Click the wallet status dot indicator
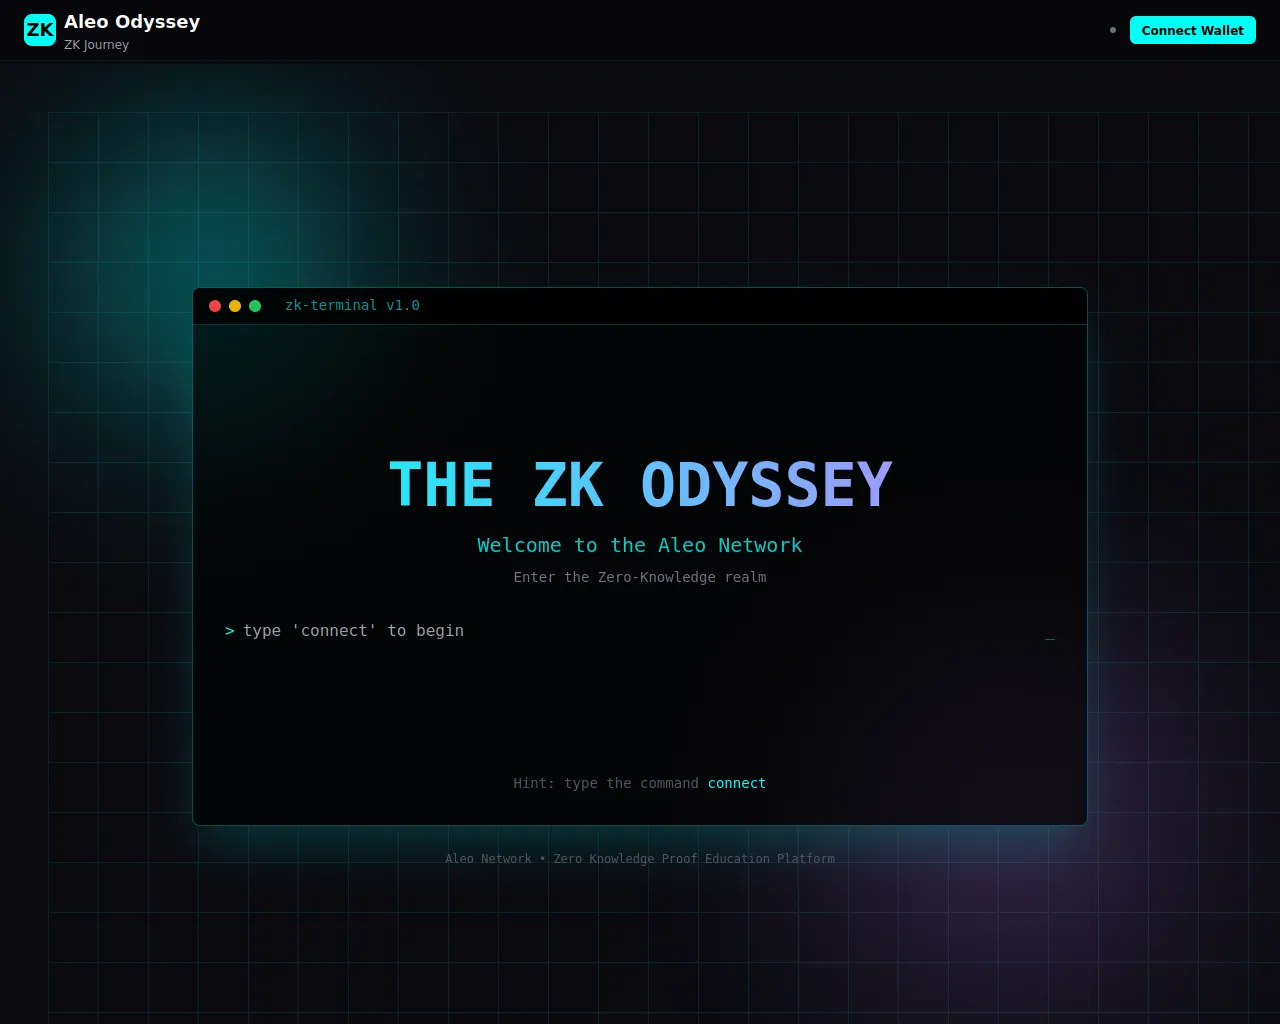This screenshot has width=1280, height=1024. [x=1113, y=30]
